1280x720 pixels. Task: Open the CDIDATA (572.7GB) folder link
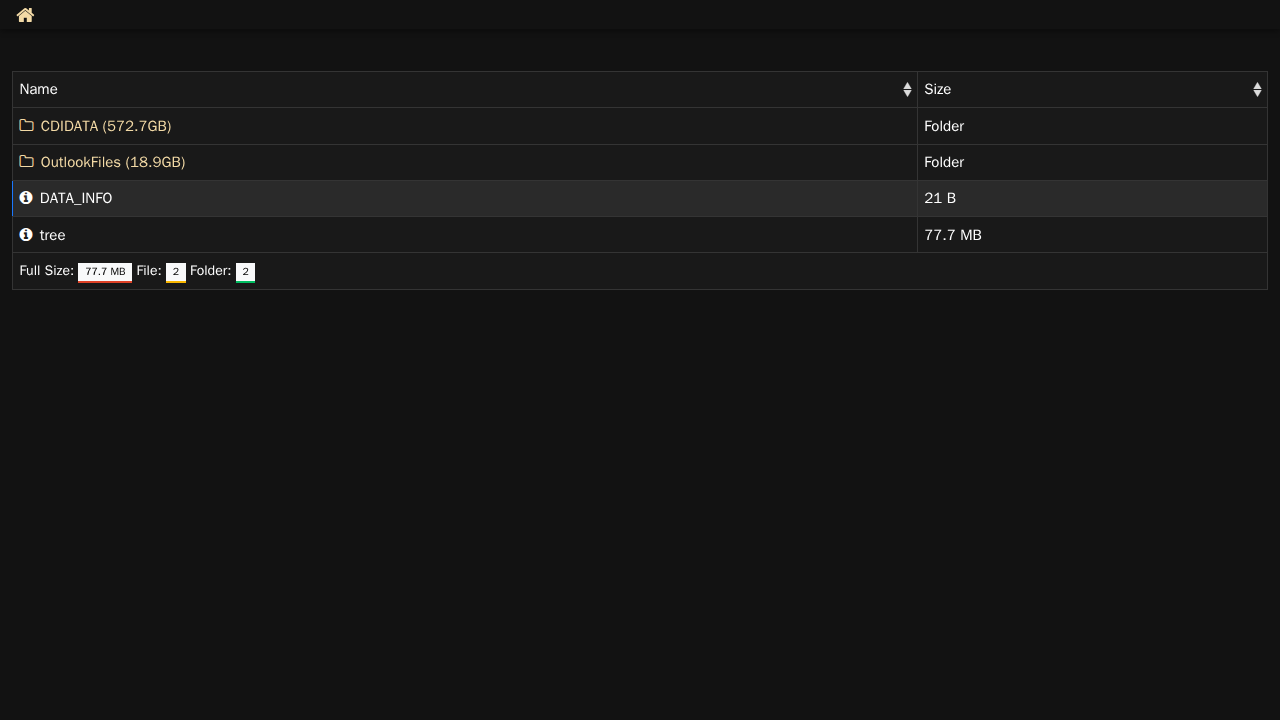(x=106, y=126)
